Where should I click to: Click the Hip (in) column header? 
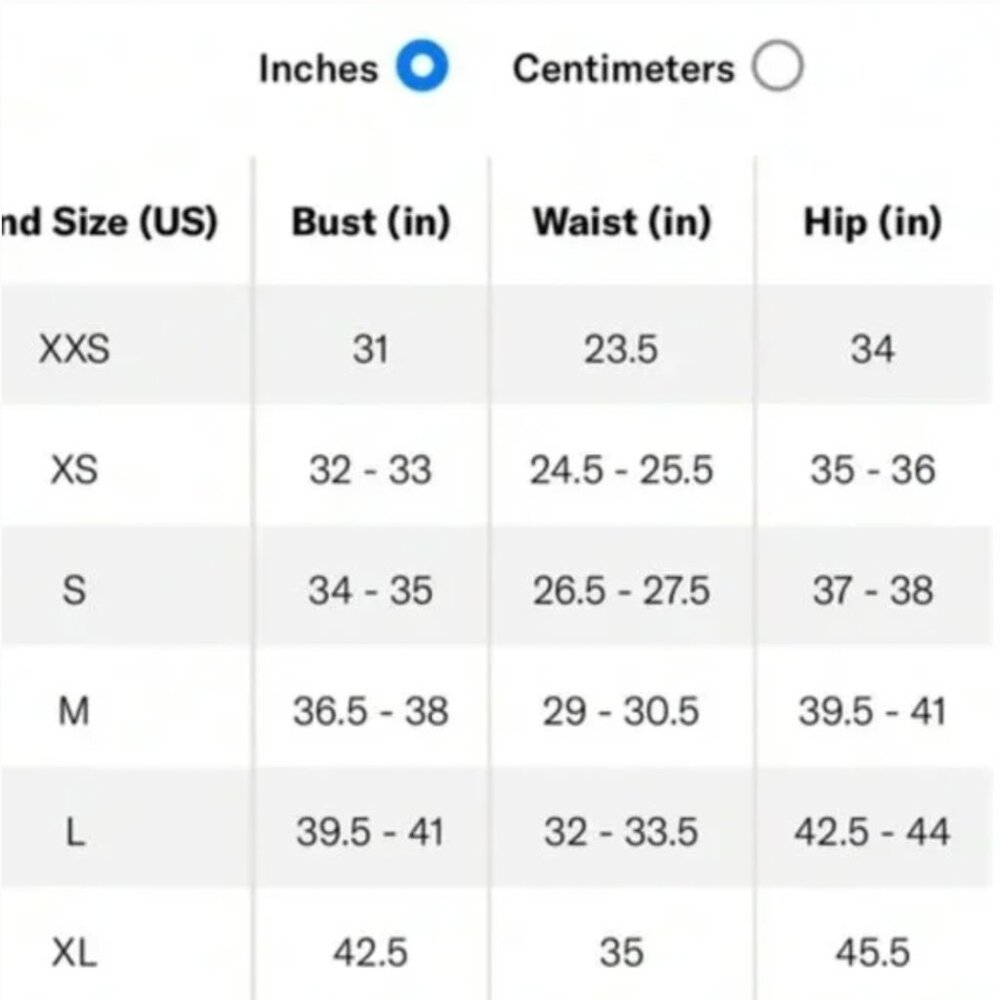coord(872,222)
